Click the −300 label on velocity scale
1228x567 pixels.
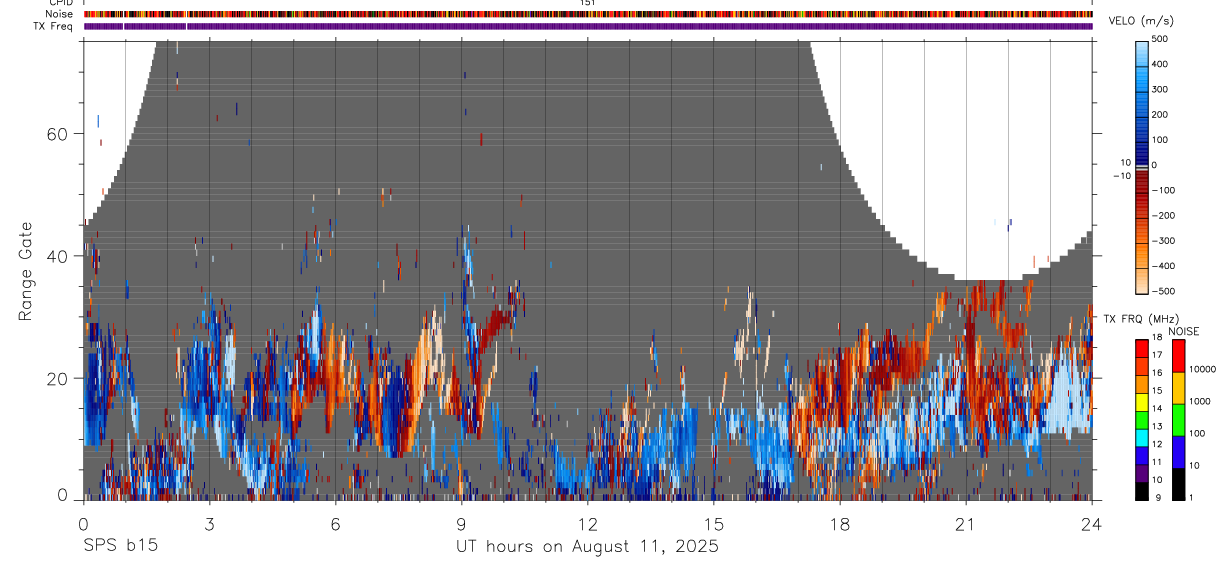point(1165,241)
